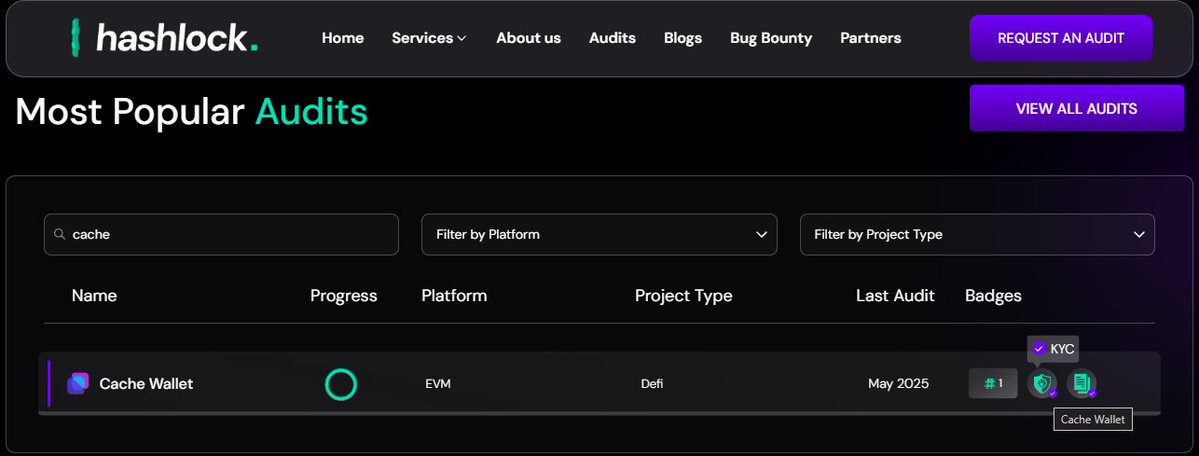1199x456 pixels.
Task: Click the KYC shield badge icon
Action: tap(1042, 383)
